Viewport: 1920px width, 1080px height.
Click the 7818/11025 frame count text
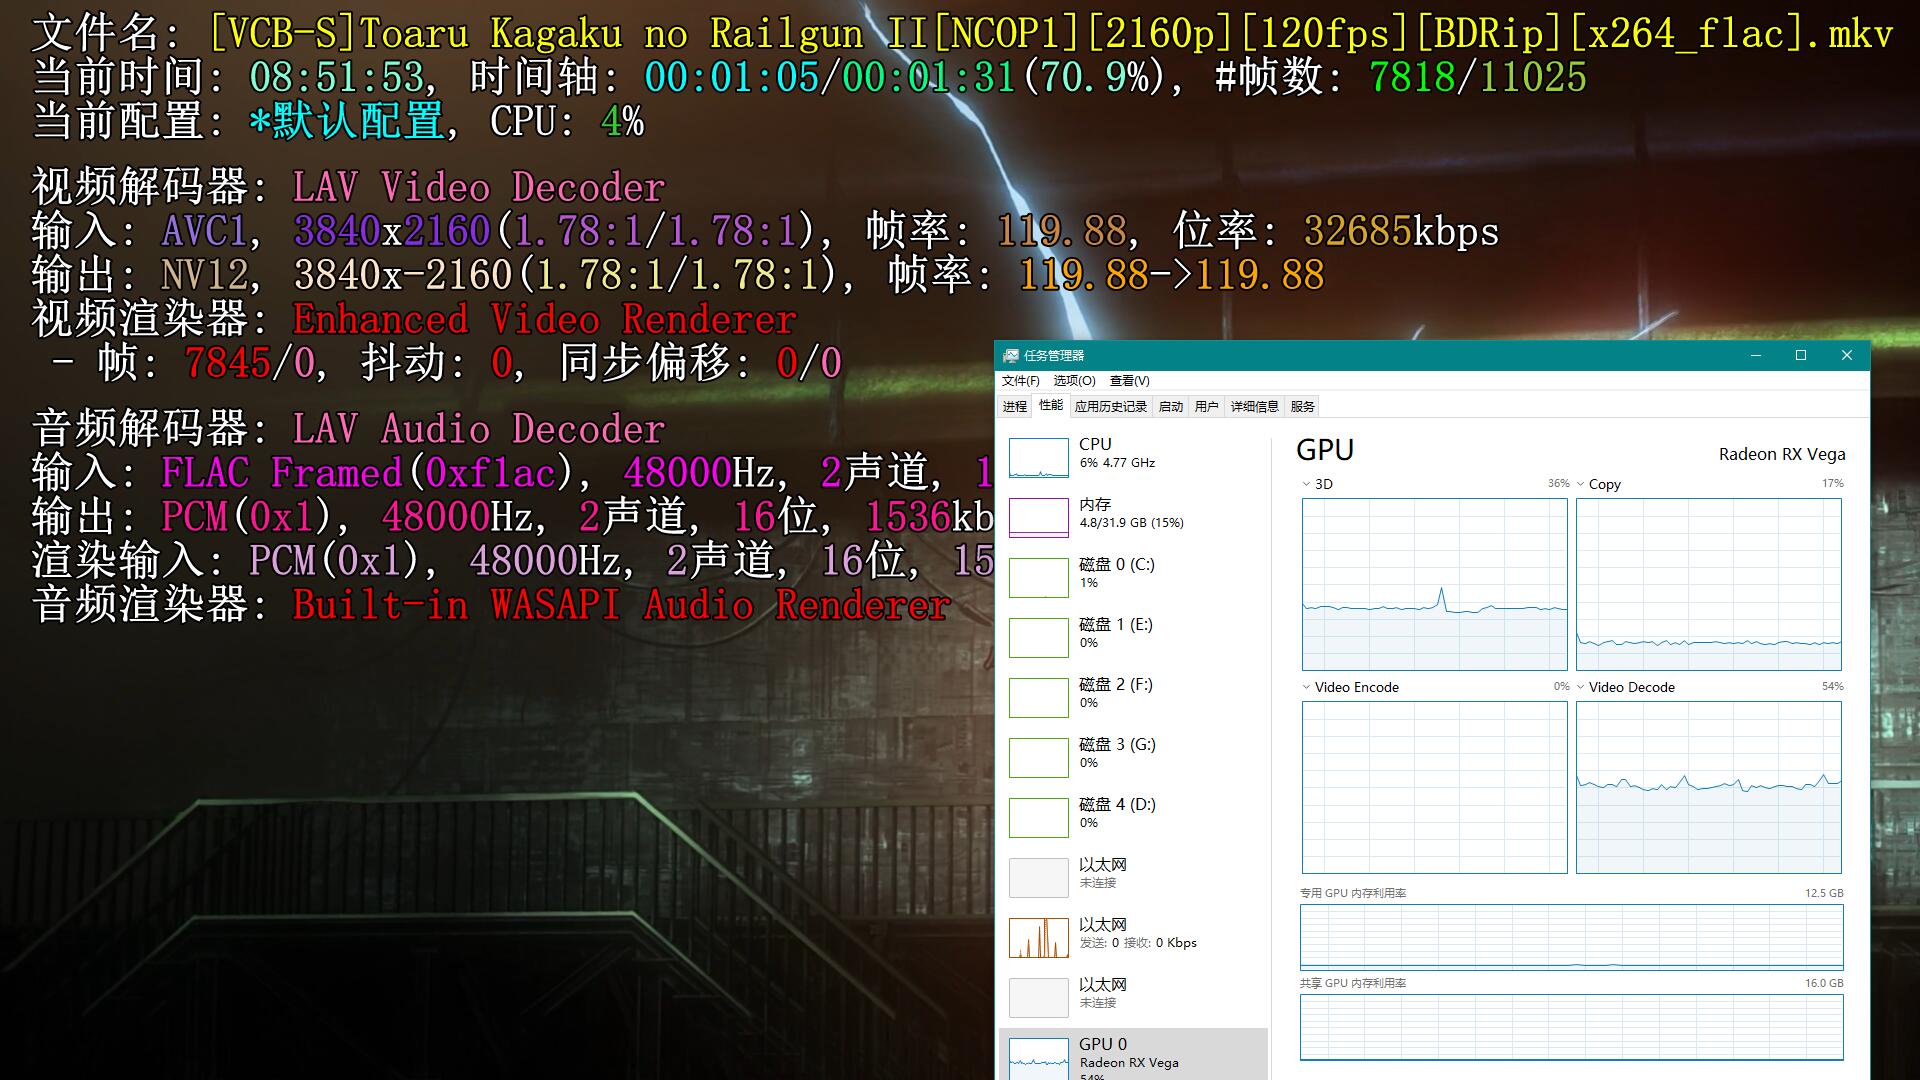[1478, 77]
